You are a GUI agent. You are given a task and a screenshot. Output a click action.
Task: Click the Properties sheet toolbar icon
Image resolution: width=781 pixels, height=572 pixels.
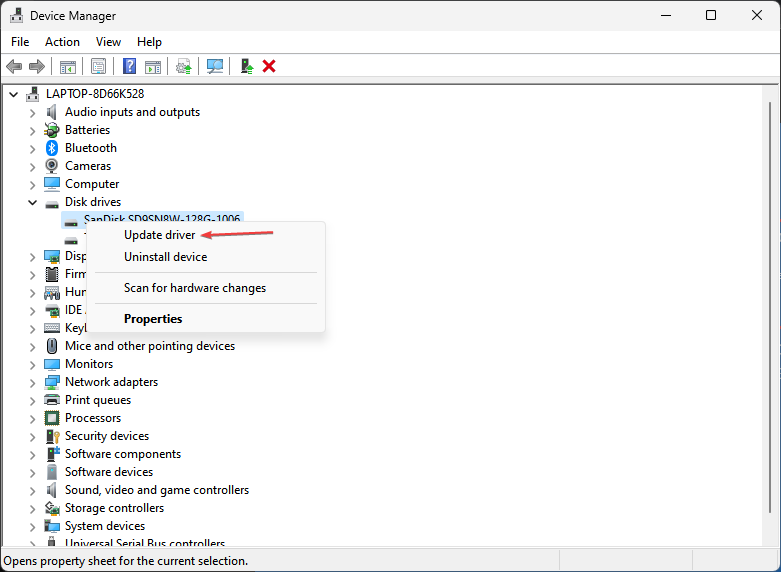pyautogui.click(x=98, y=66)
